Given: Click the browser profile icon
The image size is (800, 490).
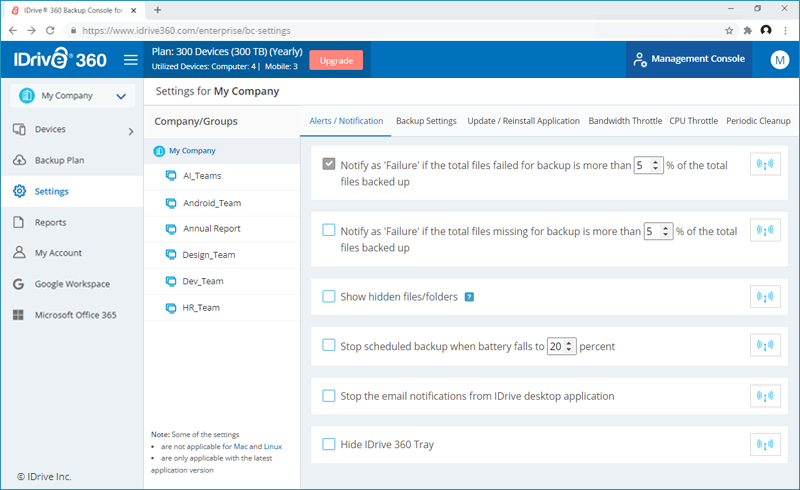Looking at the screenshot, I should point(766,30).
